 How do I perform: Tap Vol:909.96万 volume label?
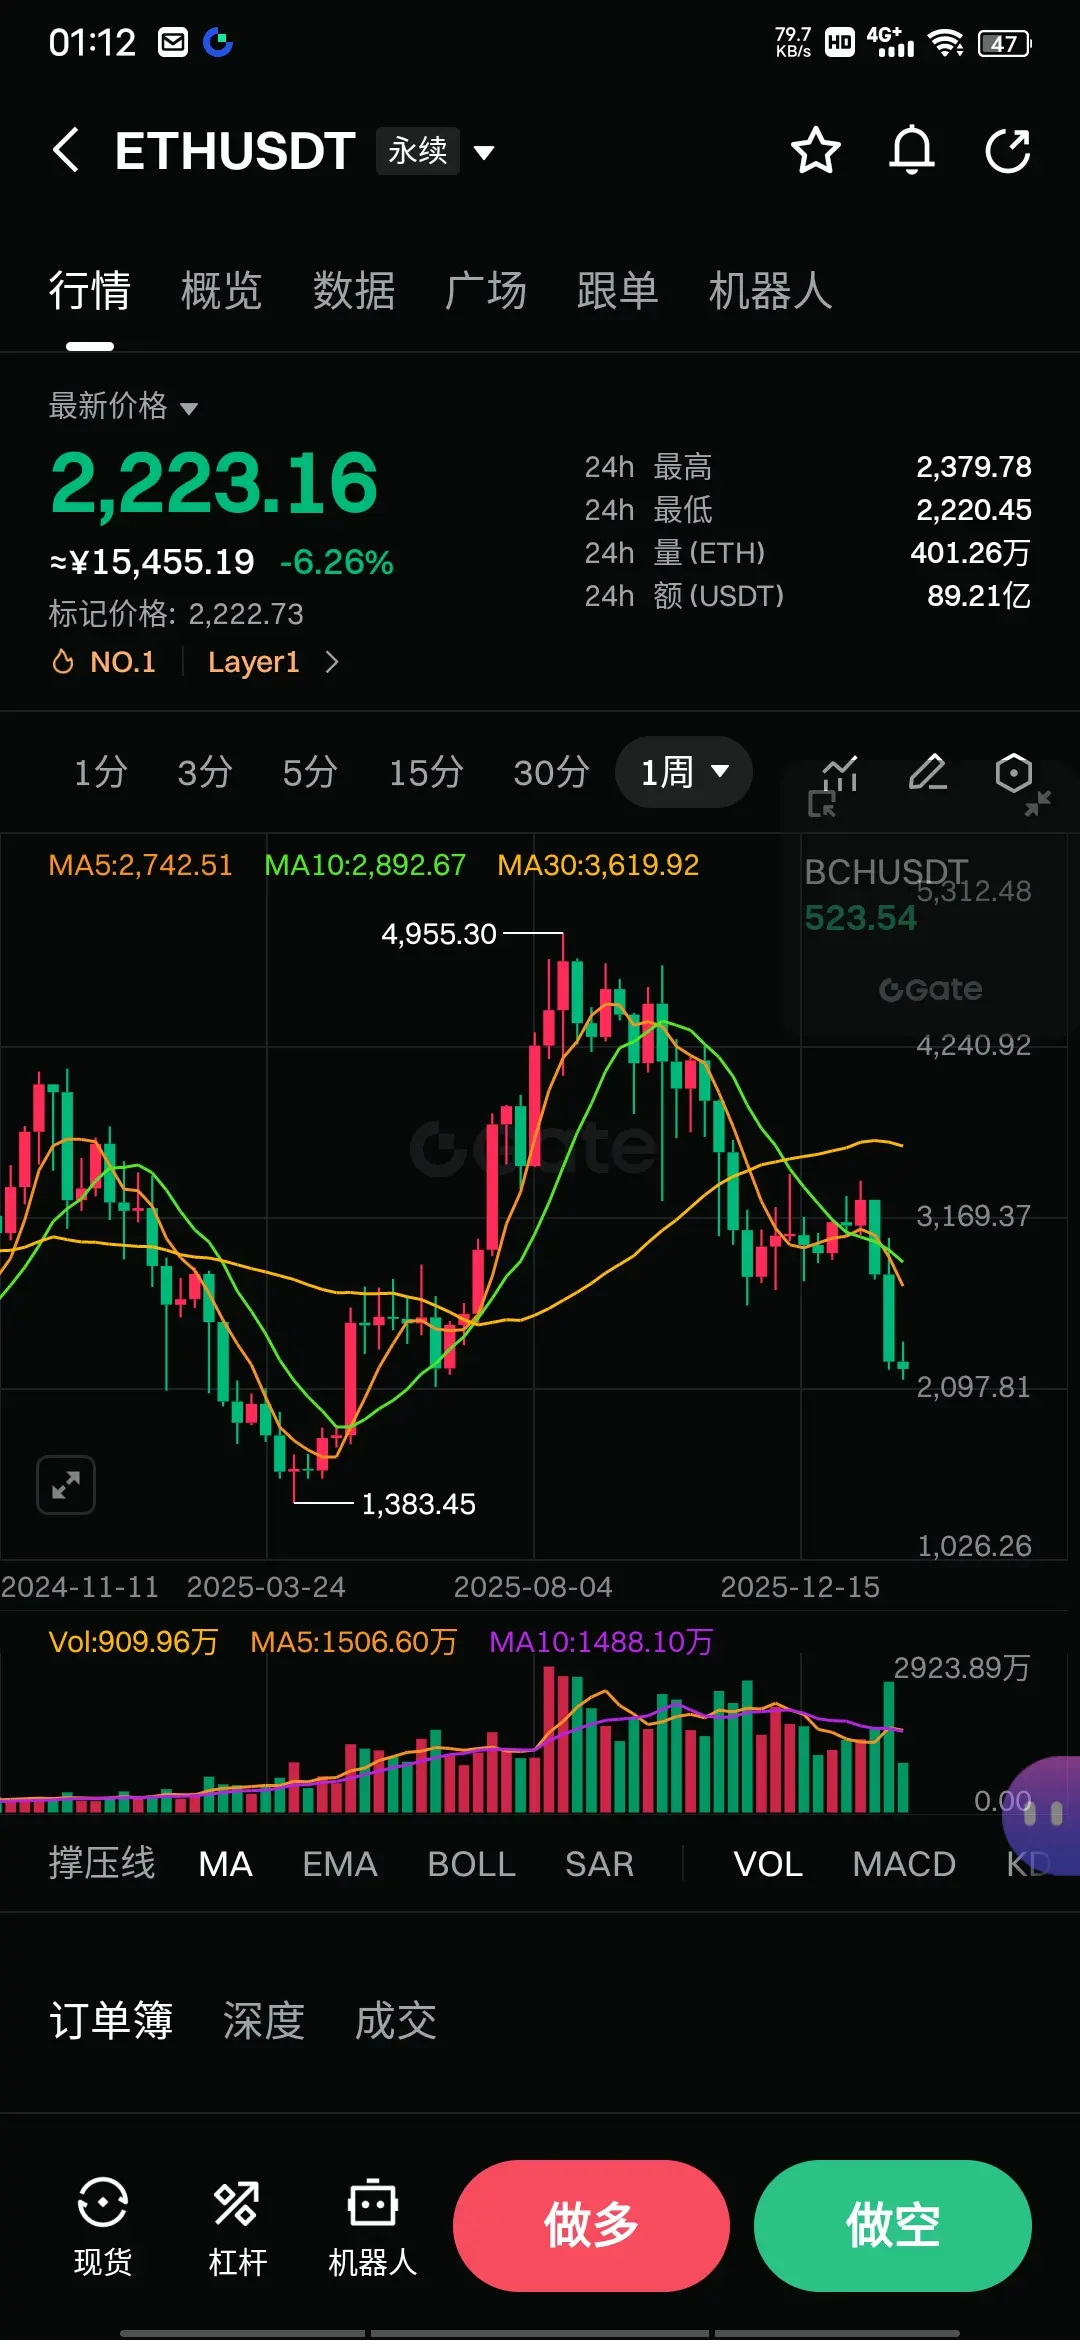click(x=133, y=1642)
